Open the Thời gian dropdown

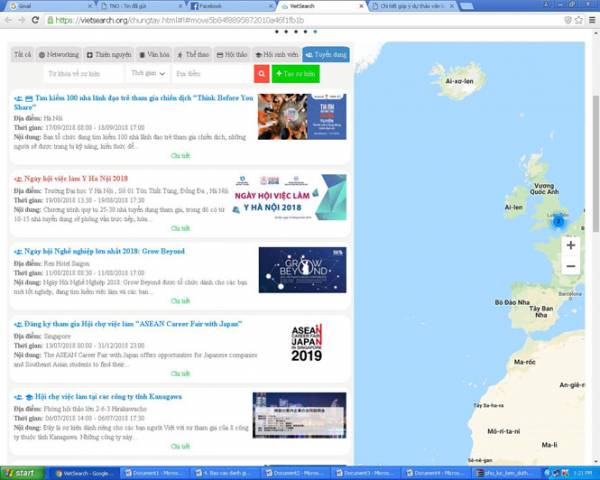147,74
